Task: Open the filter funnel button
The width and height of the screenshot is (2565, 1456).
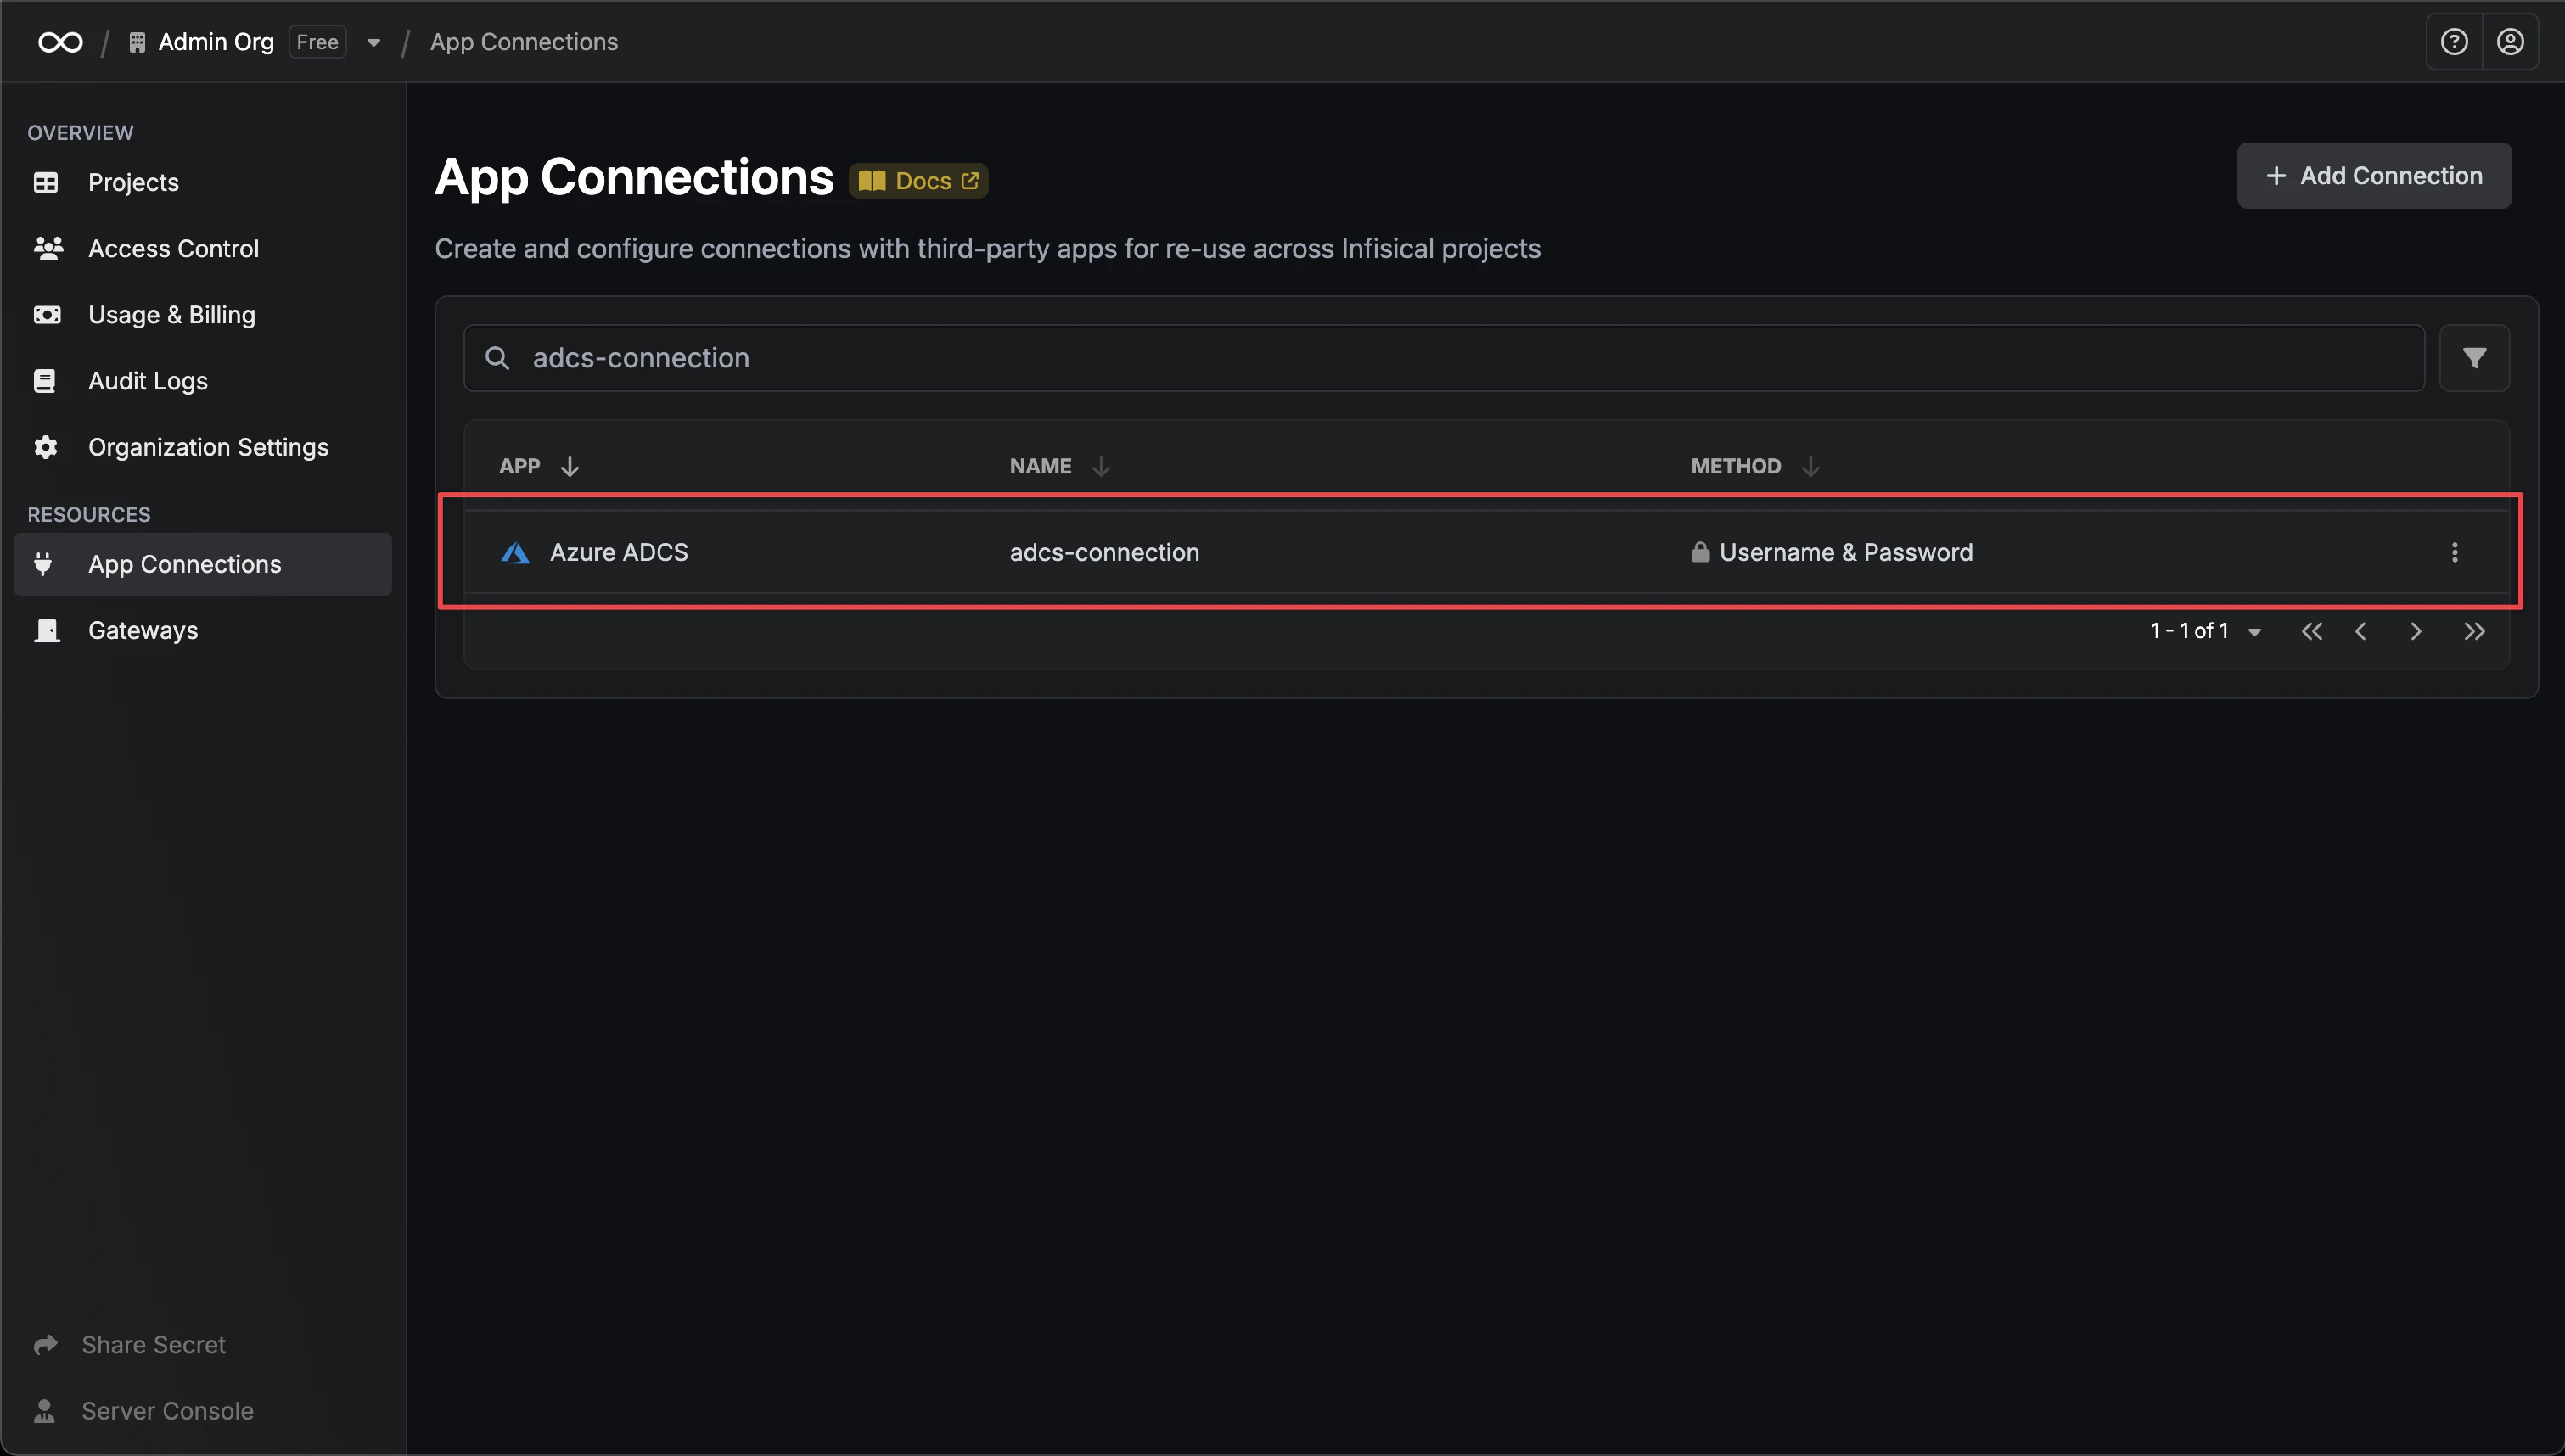Action: click(x=2474, y=358)
